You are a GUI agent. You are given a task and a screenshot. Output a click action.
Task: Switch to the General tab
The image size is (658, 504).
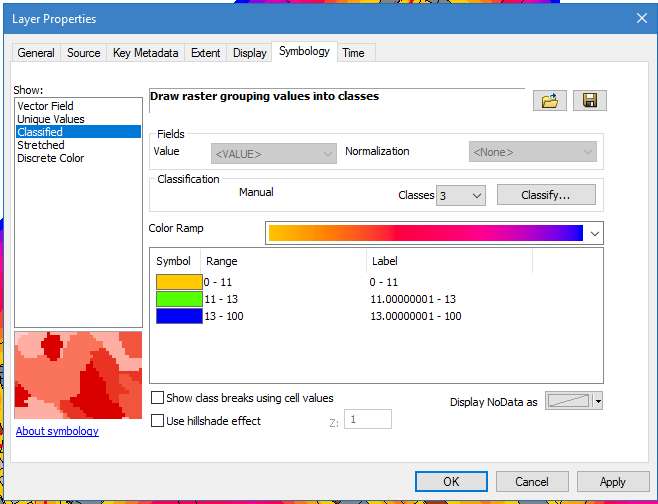(x=36, y=53)
